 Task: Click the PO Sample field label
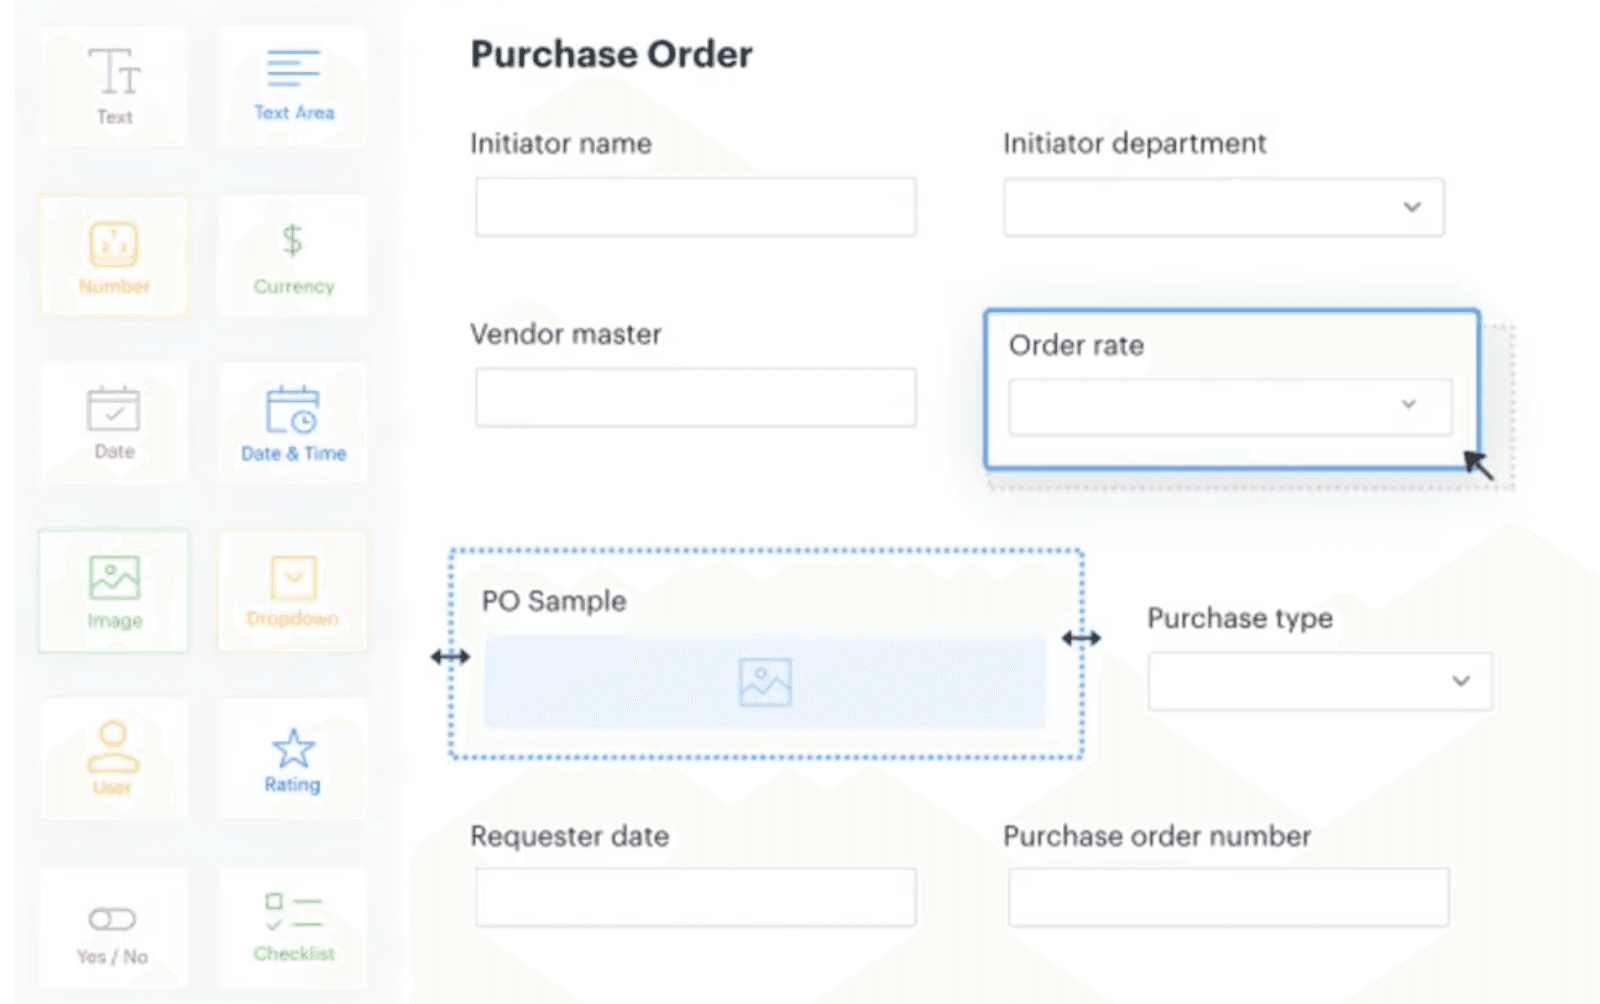tap(554, 601)
